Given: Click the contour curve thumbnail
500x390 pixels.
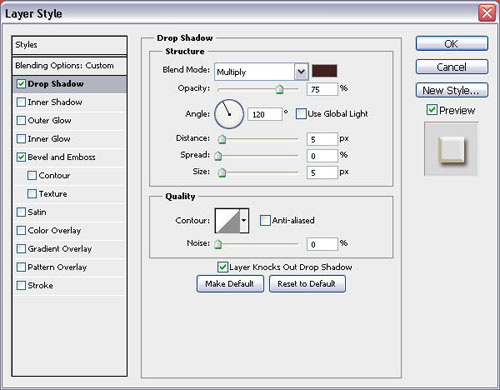Looking at the screenshot, I should tap(228, 221).
